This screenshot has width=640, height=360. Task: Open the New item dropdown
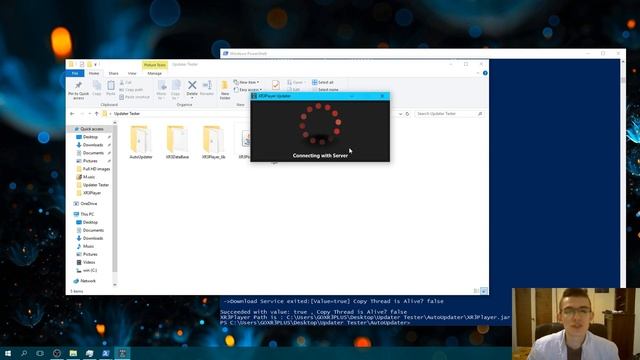coord(247,82)
